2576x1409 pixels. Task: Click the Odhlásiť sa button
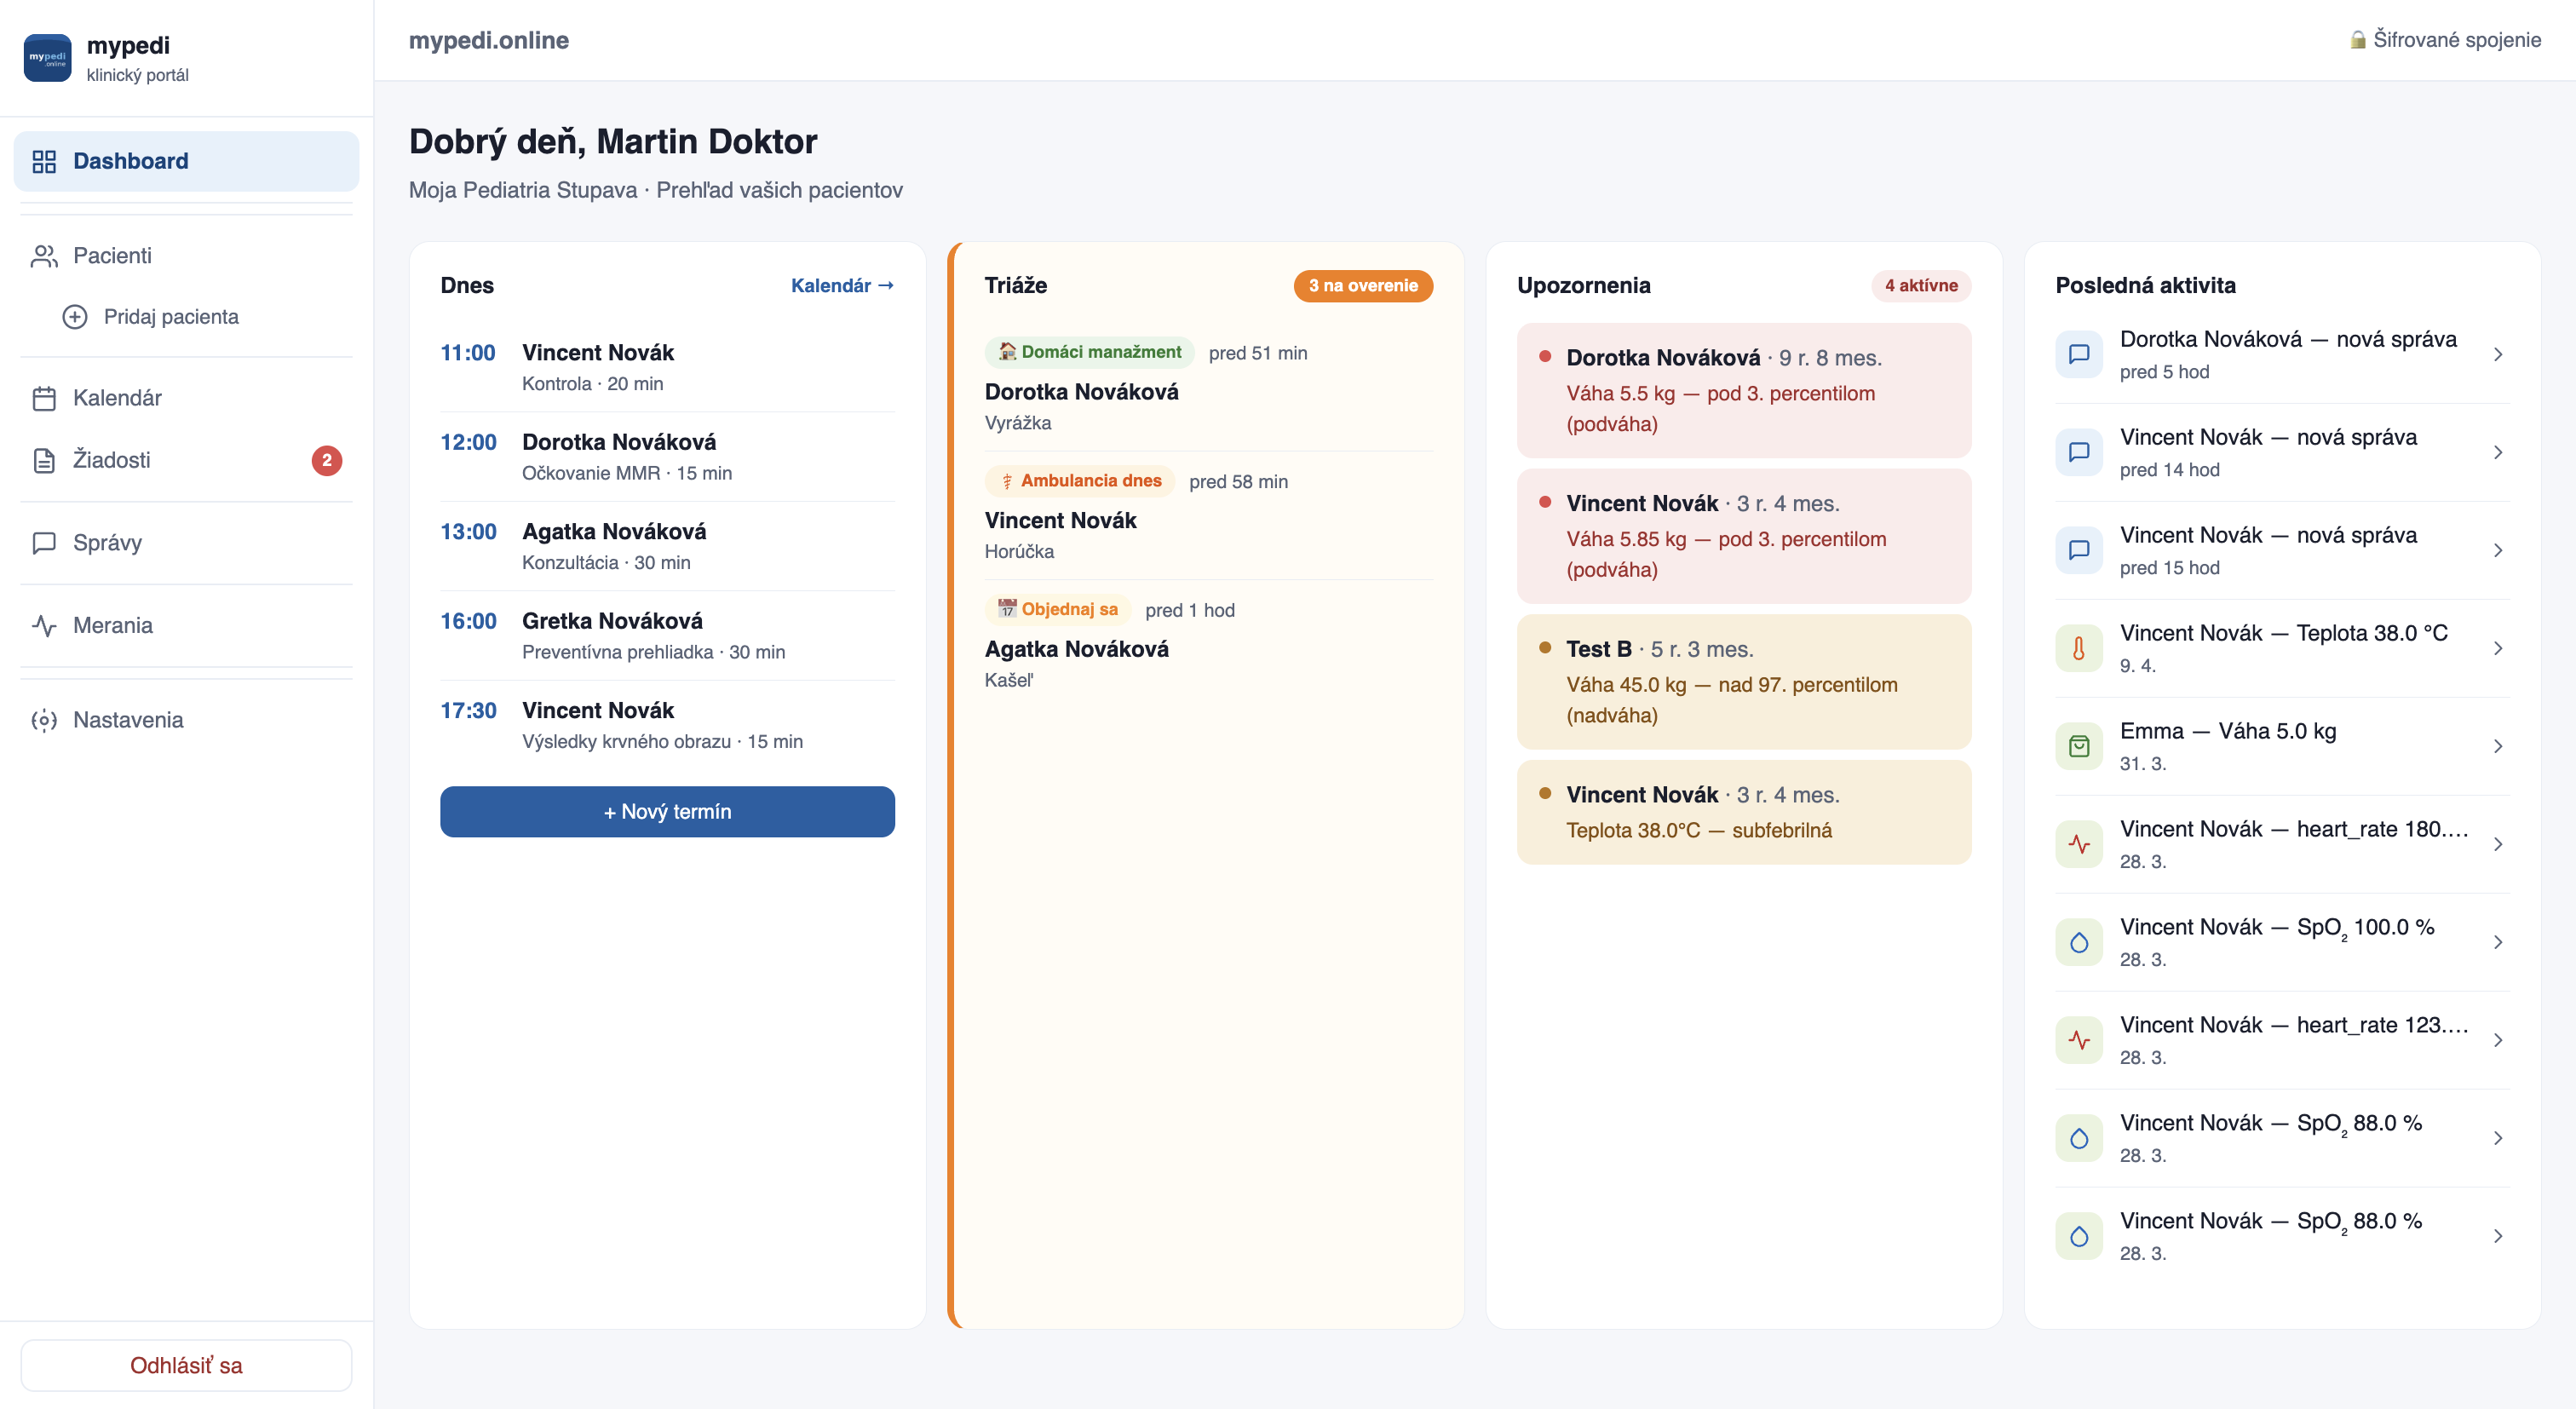(186, 1365)
